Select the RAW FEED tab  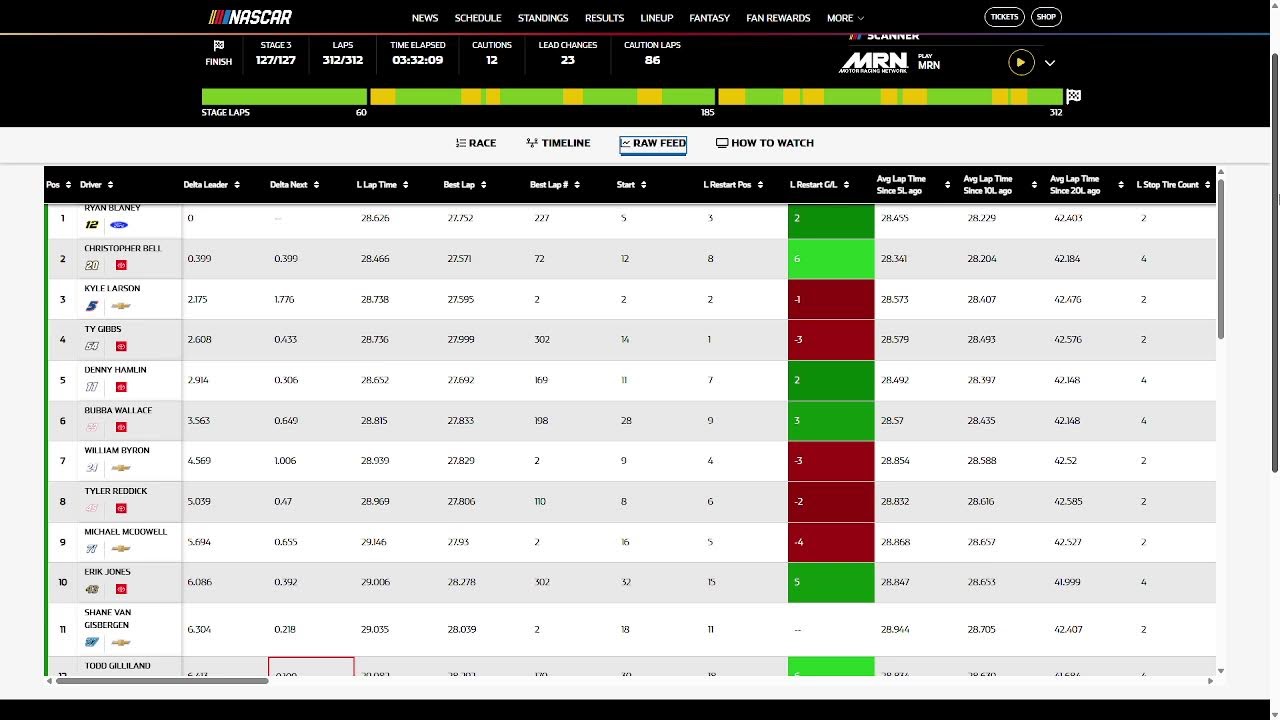point(653,143)
